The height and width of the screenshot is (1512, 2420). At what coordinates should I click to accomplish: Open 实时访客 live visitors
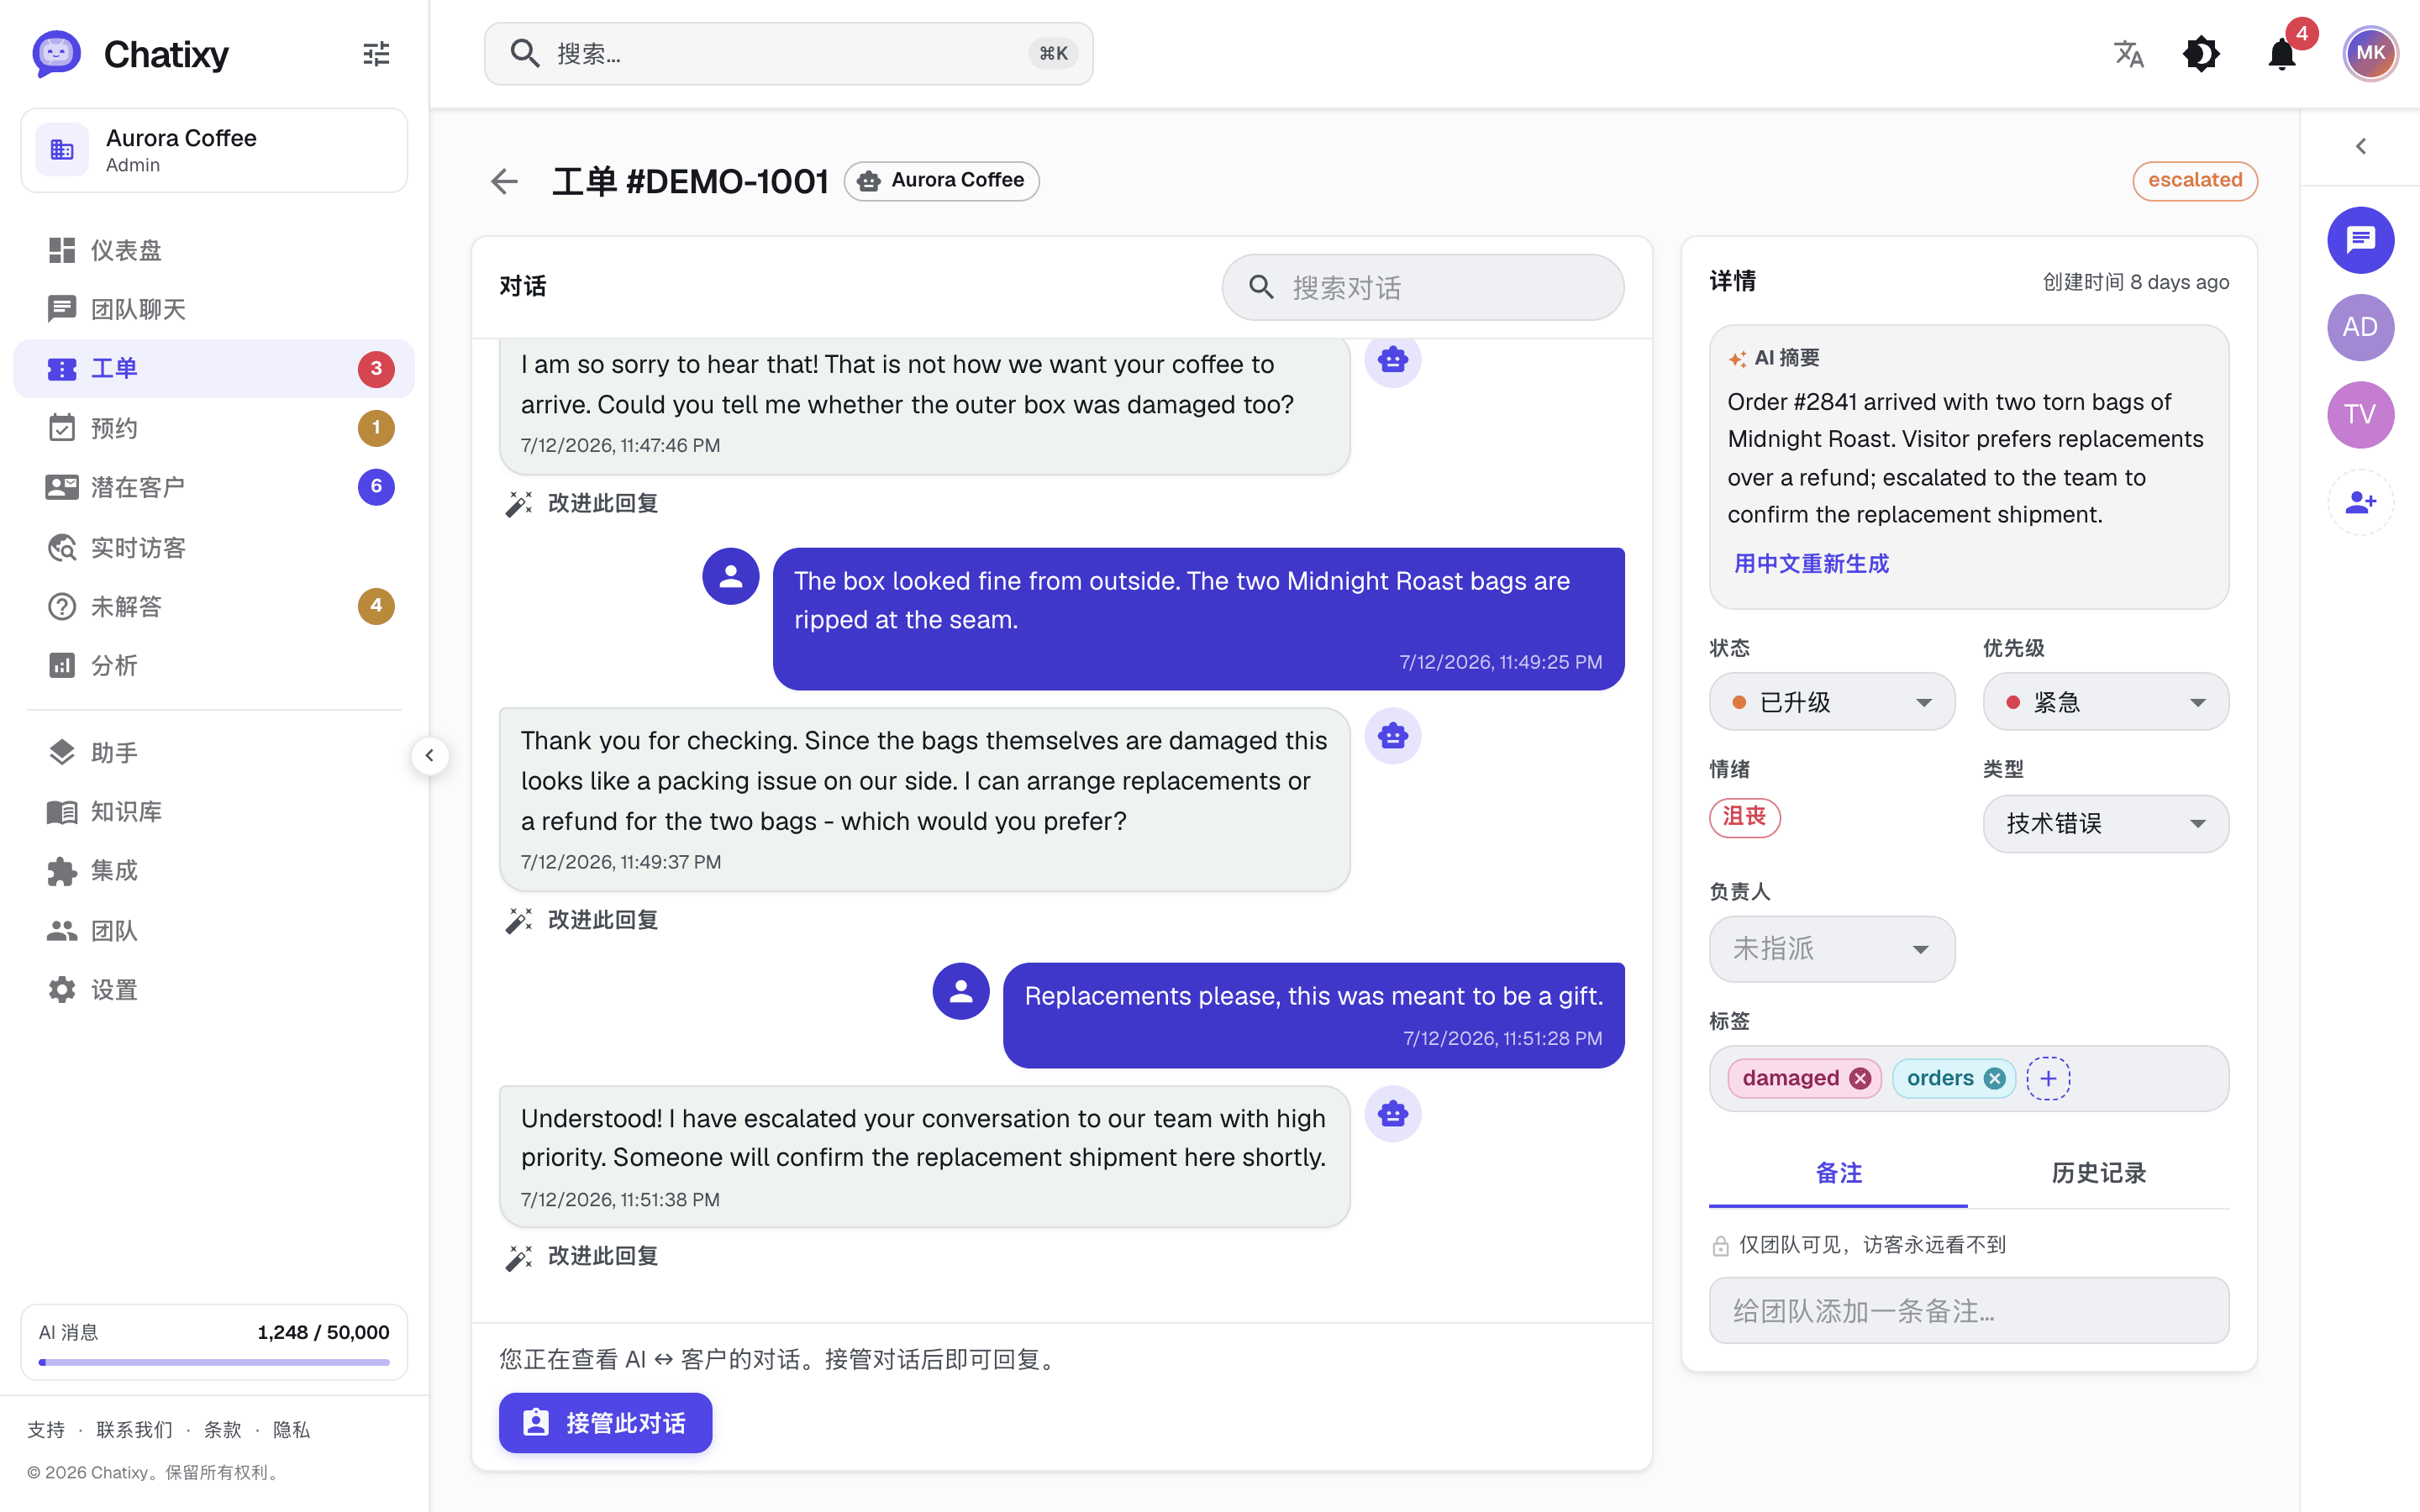coord(214,547)
